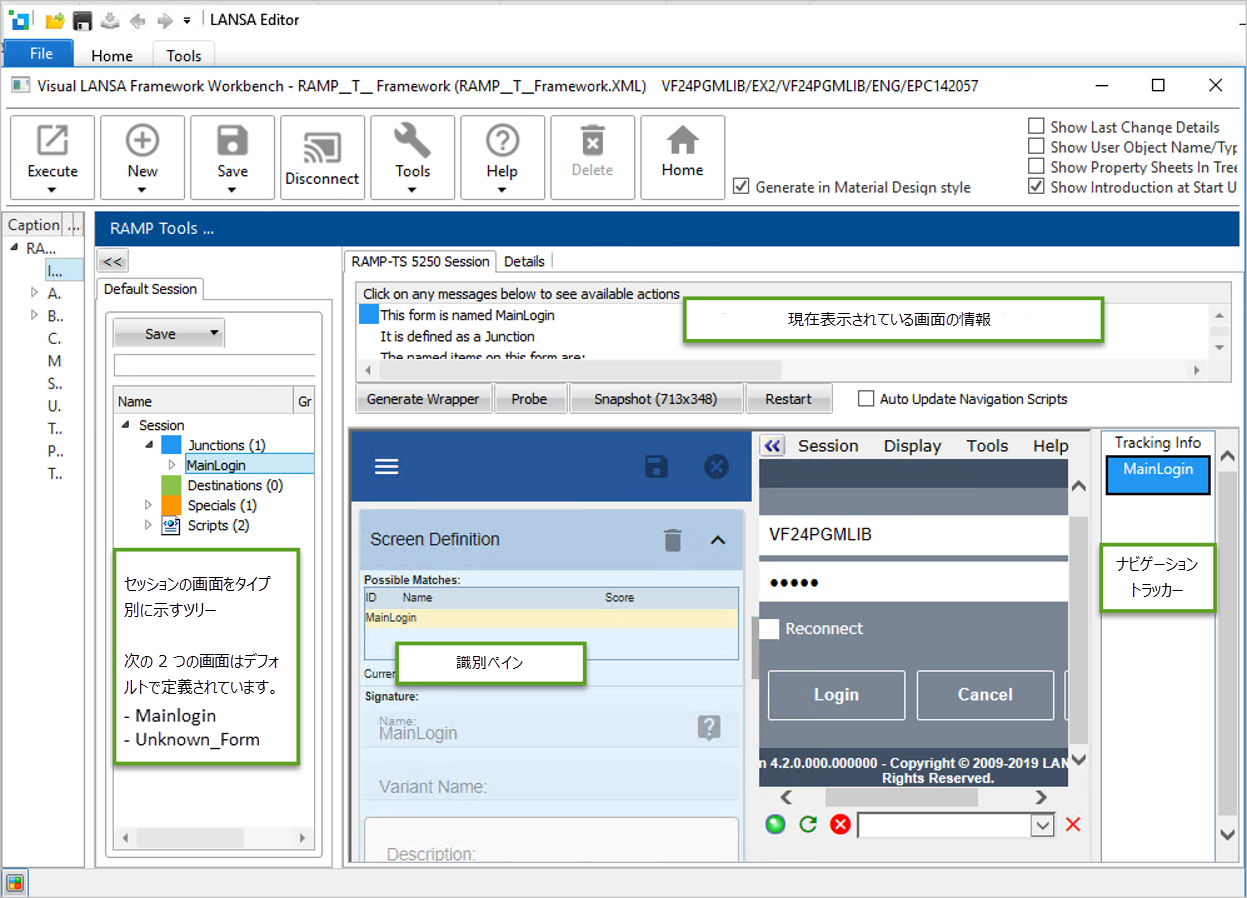Image resolution: width=1247 pixels, height=898 pixels.
Task: Expand the Specials tree node
Action: pos(150,505)
